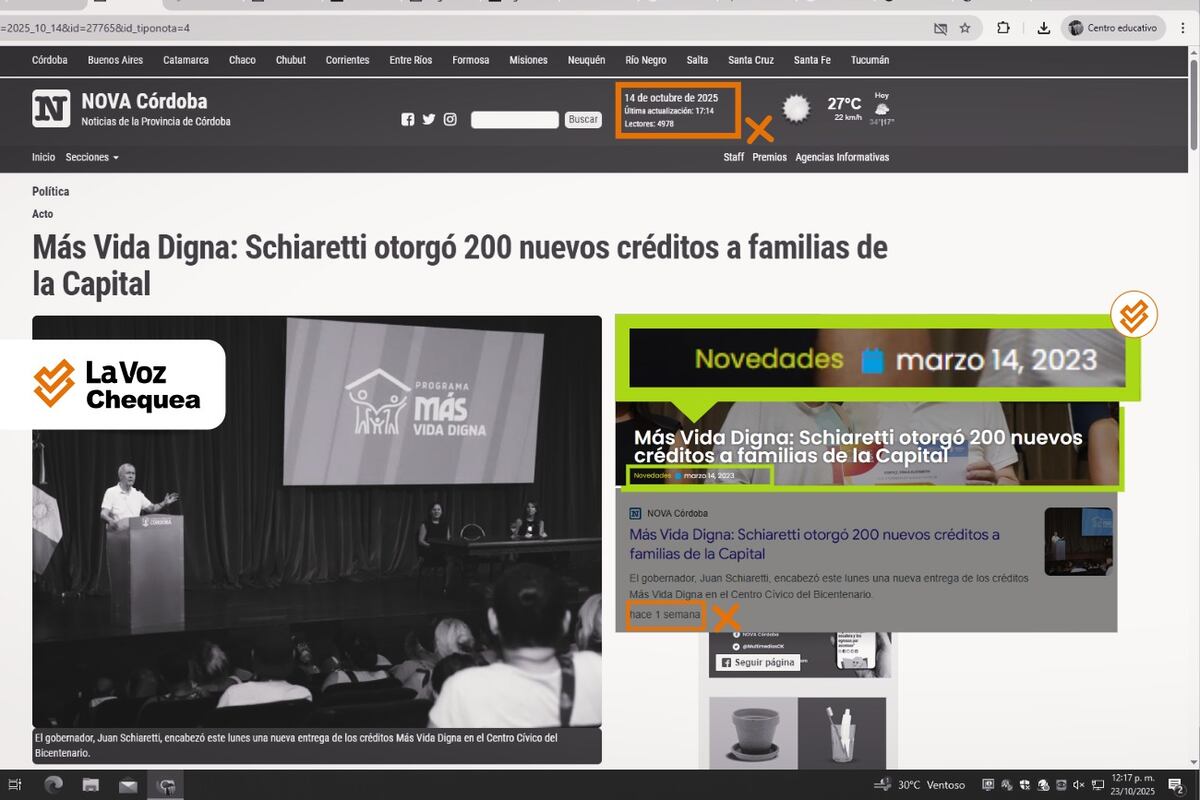Image resolution: width=1200 pixels, height=800 pixels.
Task: Click the Política category link
Action: point(50,191)
